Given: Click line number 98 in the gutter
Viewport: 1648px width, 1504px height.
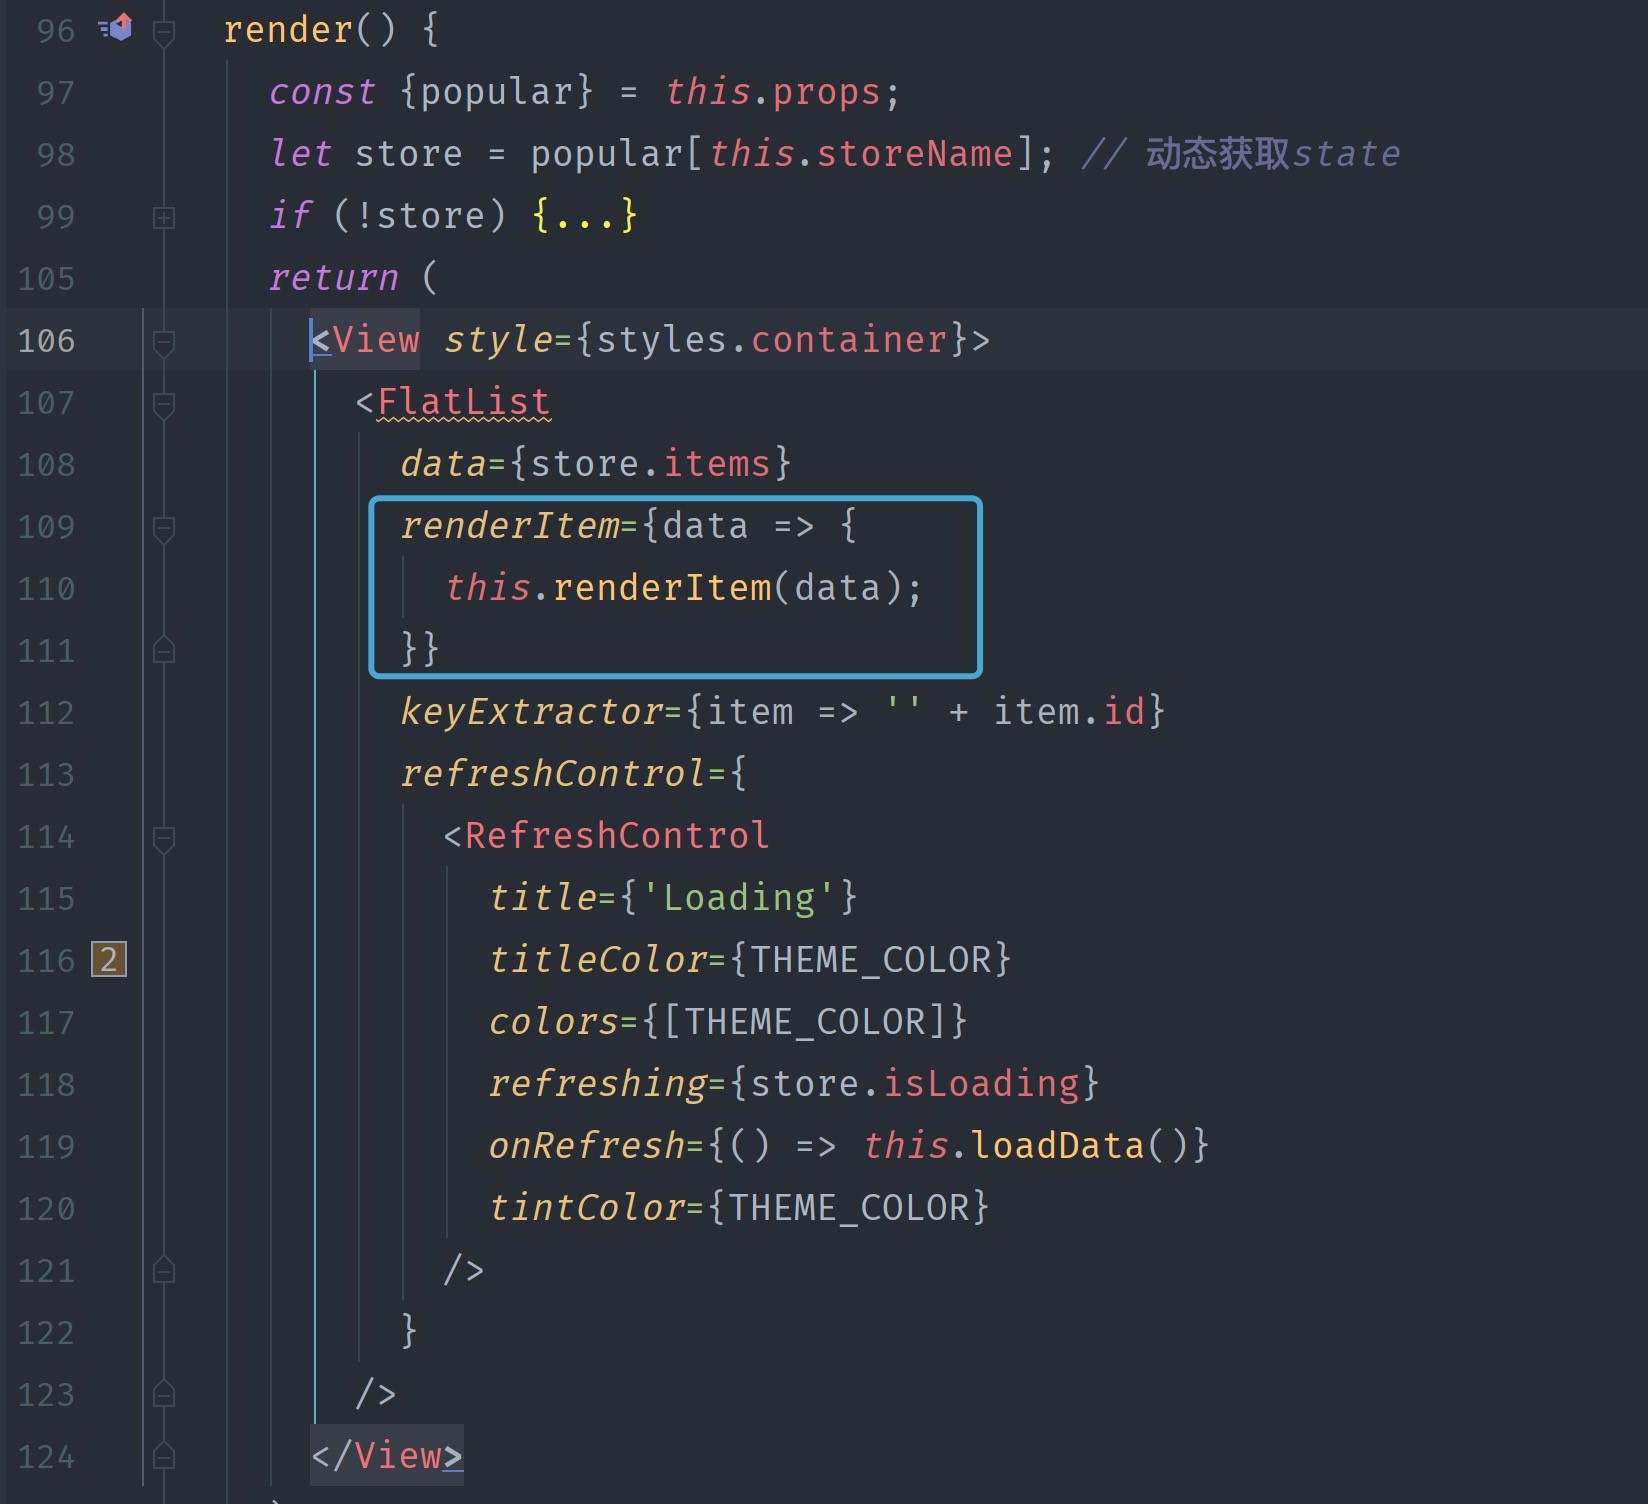Looking at the screenshot, I should point(55,155).
